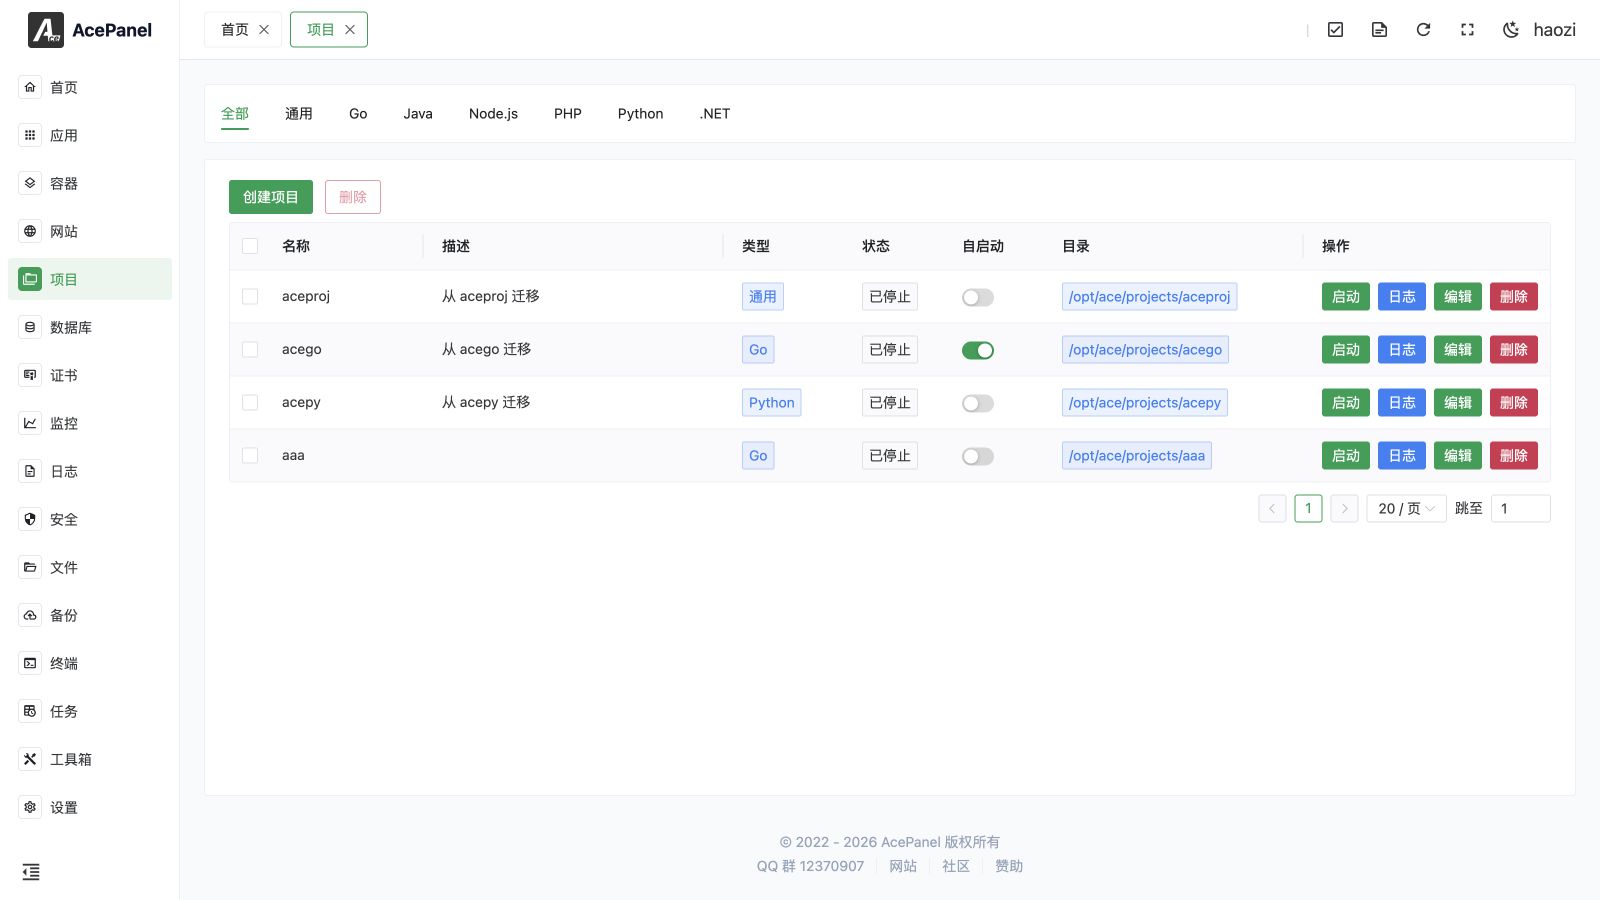
Task: Enable autostart toggle for acepy
Action: point(978,403)
